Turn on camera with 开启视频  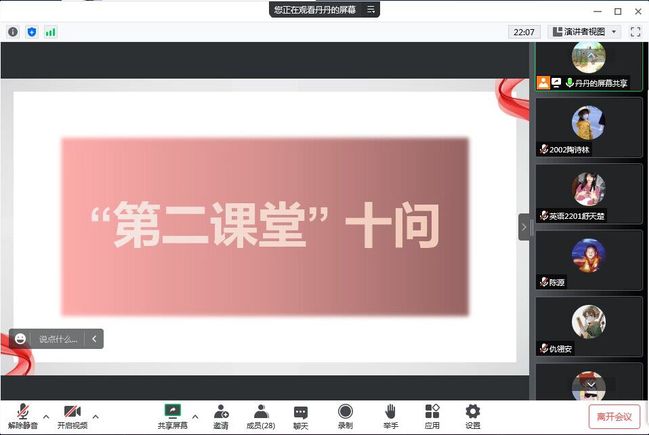[x=72, y=415]
